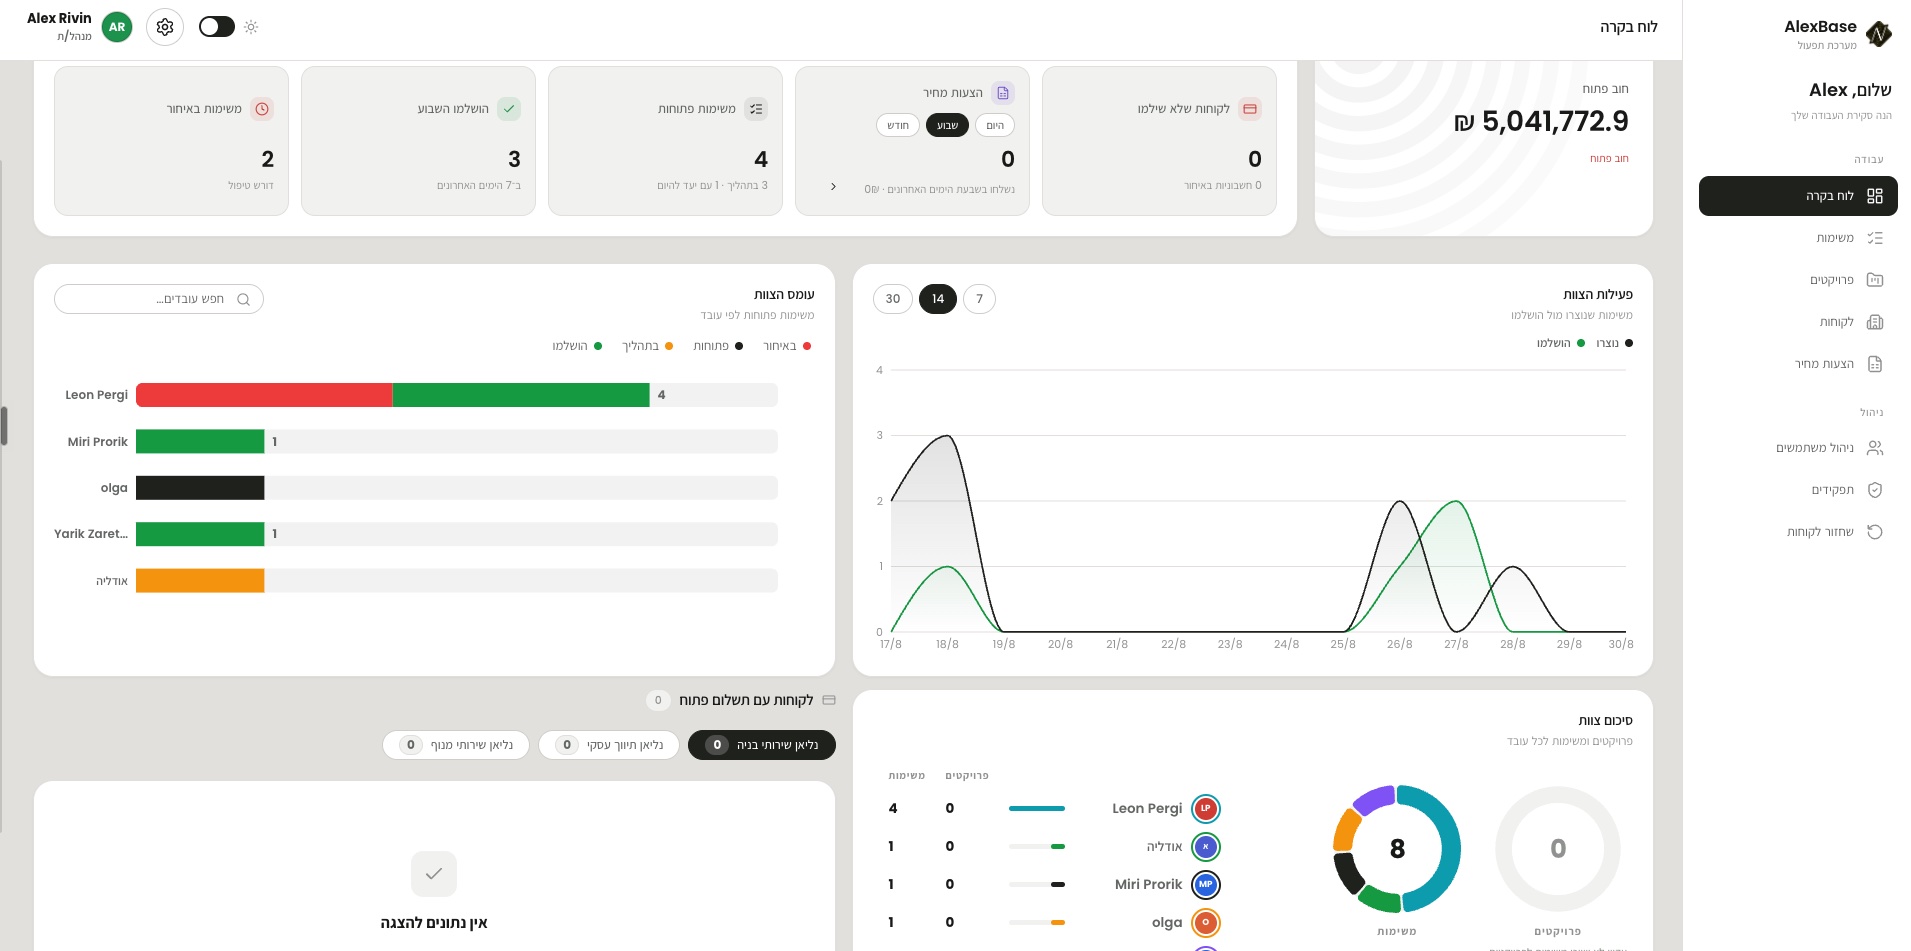Click the red card icon on לקוחות שלא שילמו

pyautogui.click(x=1250, y=109)
